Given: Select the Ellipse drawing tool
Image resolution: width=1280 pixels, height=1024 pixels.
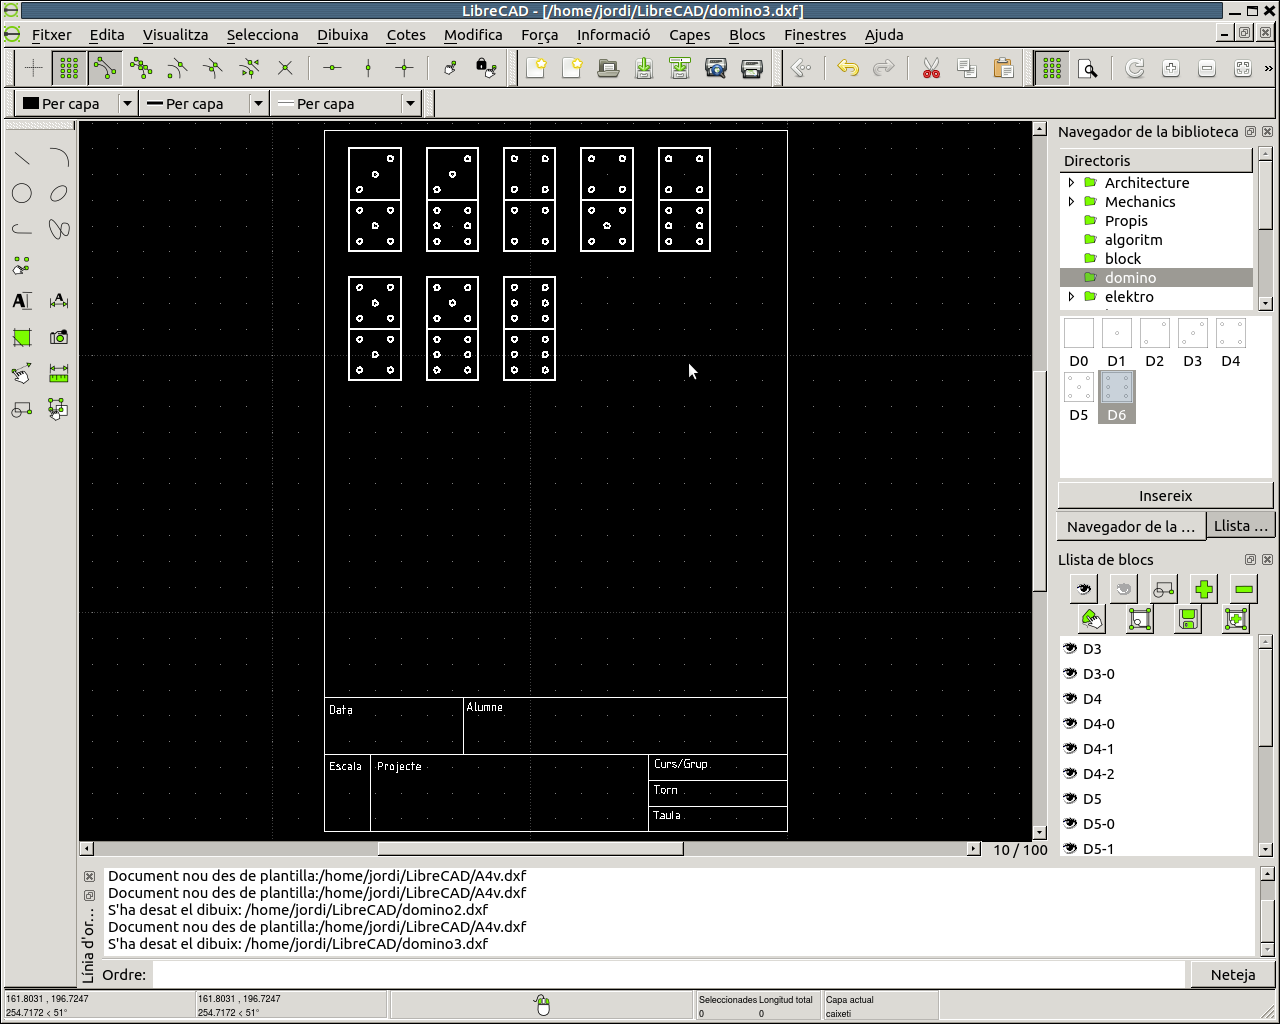Looking at the screenshot, I should click(x=59, y=194).
